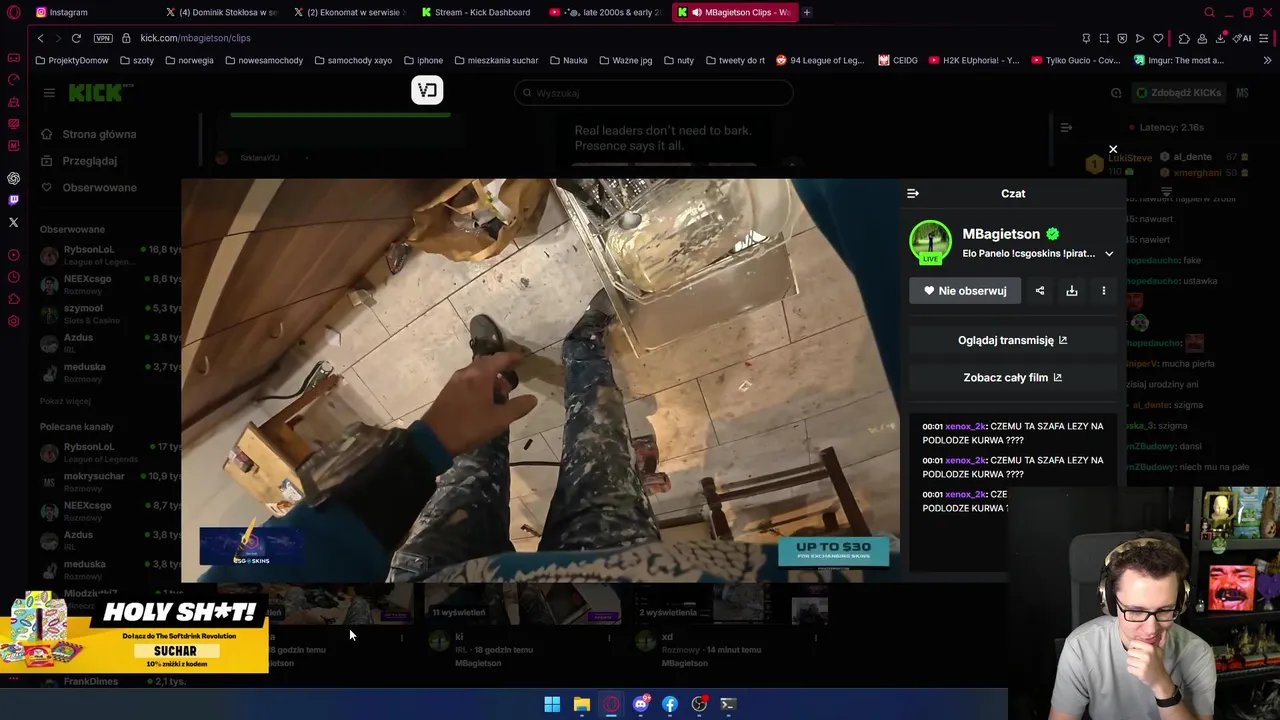Open the norwegia bookmark folder
This screenshot has height=720, width=1280.
pyautogui.click(x=189, y=60)
